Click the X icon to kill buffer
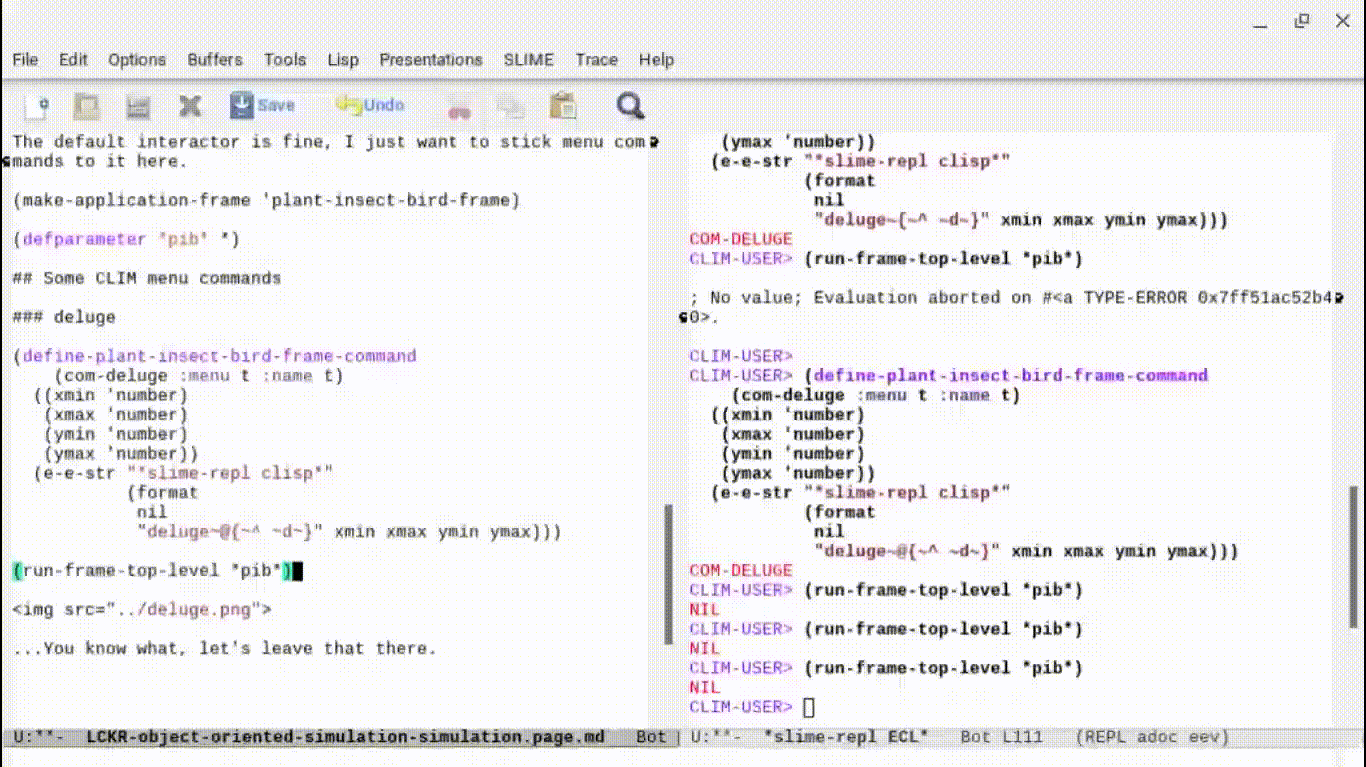 pos(190,106)
